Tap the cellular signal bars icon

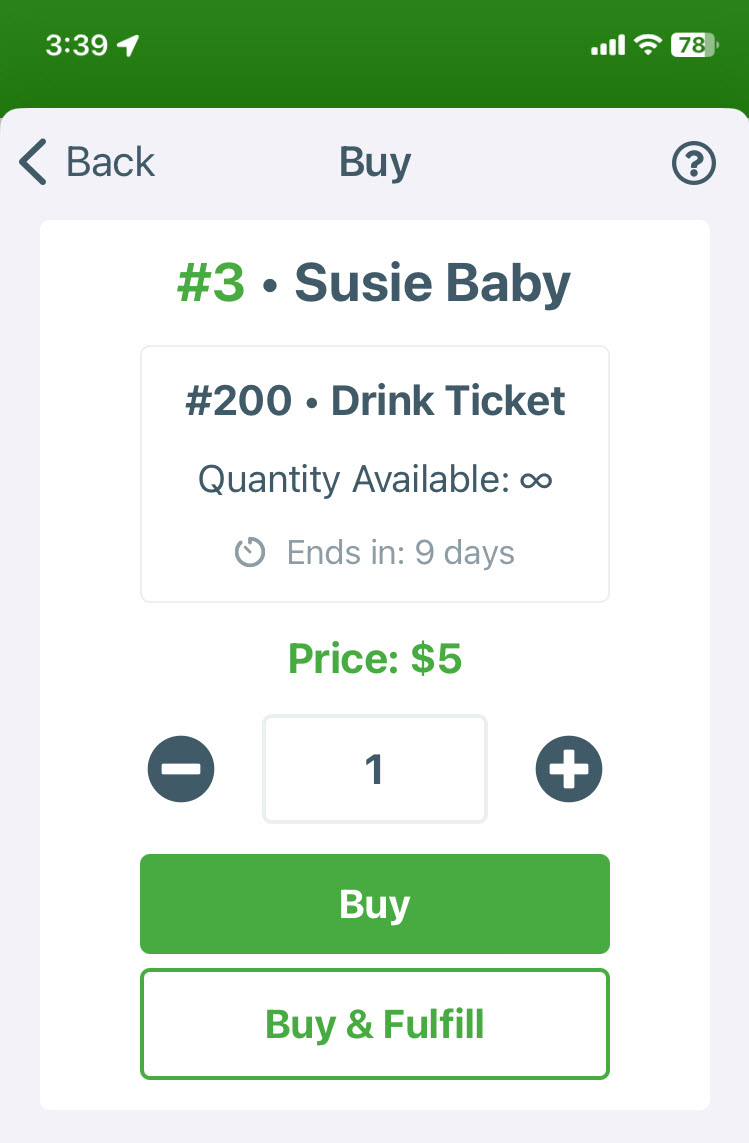pos(608,45)
